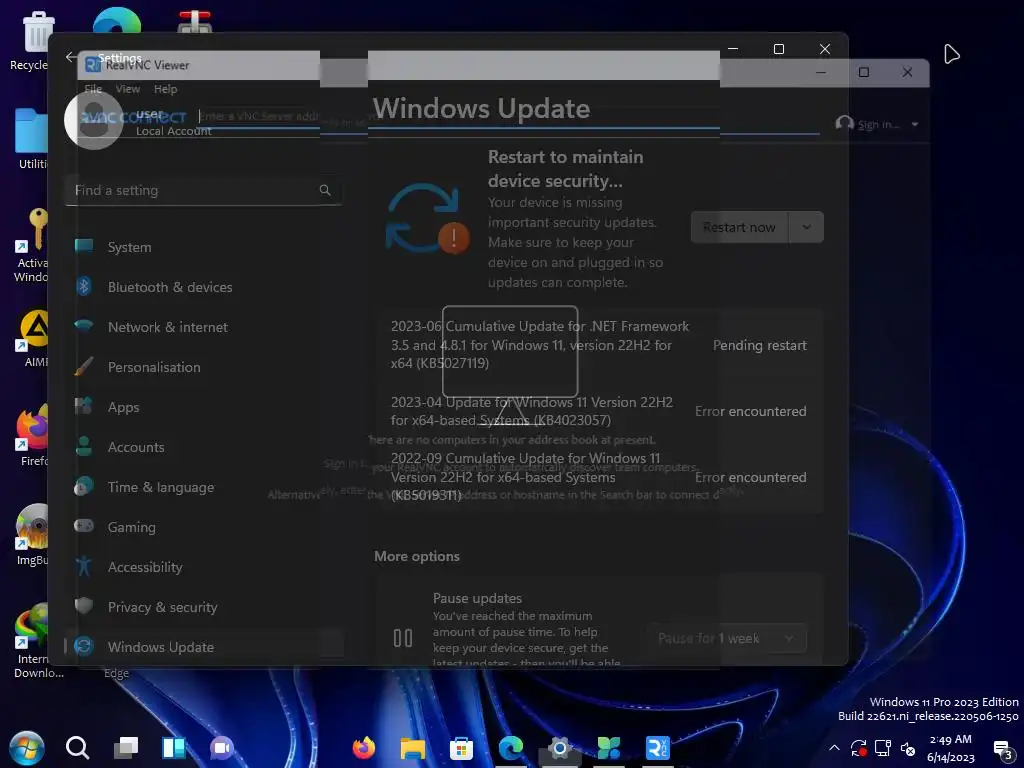The width and height of the screenshot is (1024, 768).
Task: Switch to RealVNC Viewer in the taskbar
Action: tap(658, 748)
